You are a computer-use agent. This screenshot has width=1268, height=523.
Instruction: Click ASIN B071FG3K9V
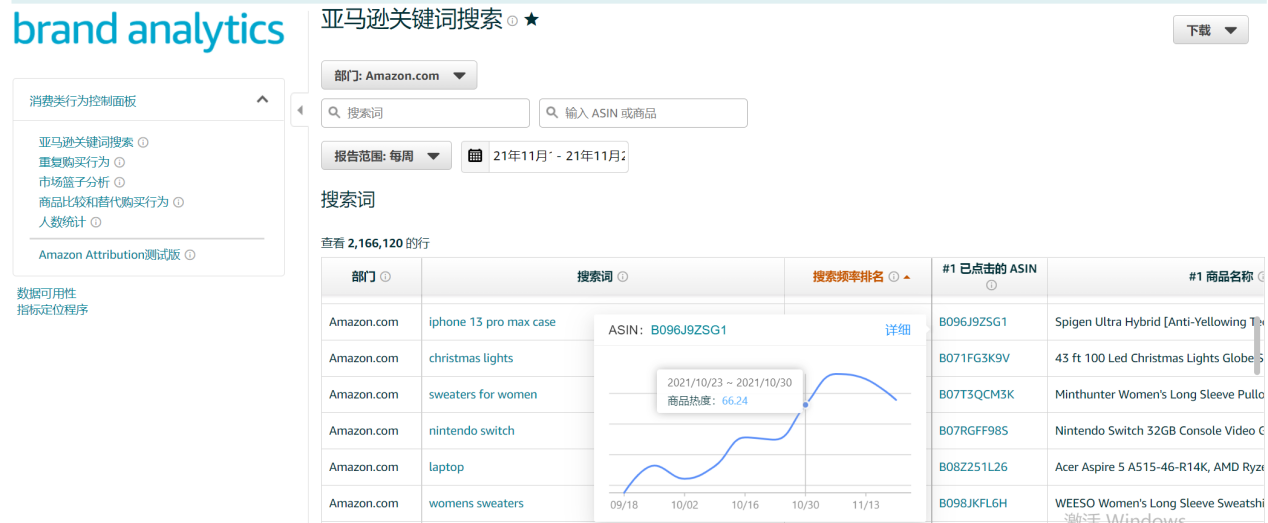[974, 358]
